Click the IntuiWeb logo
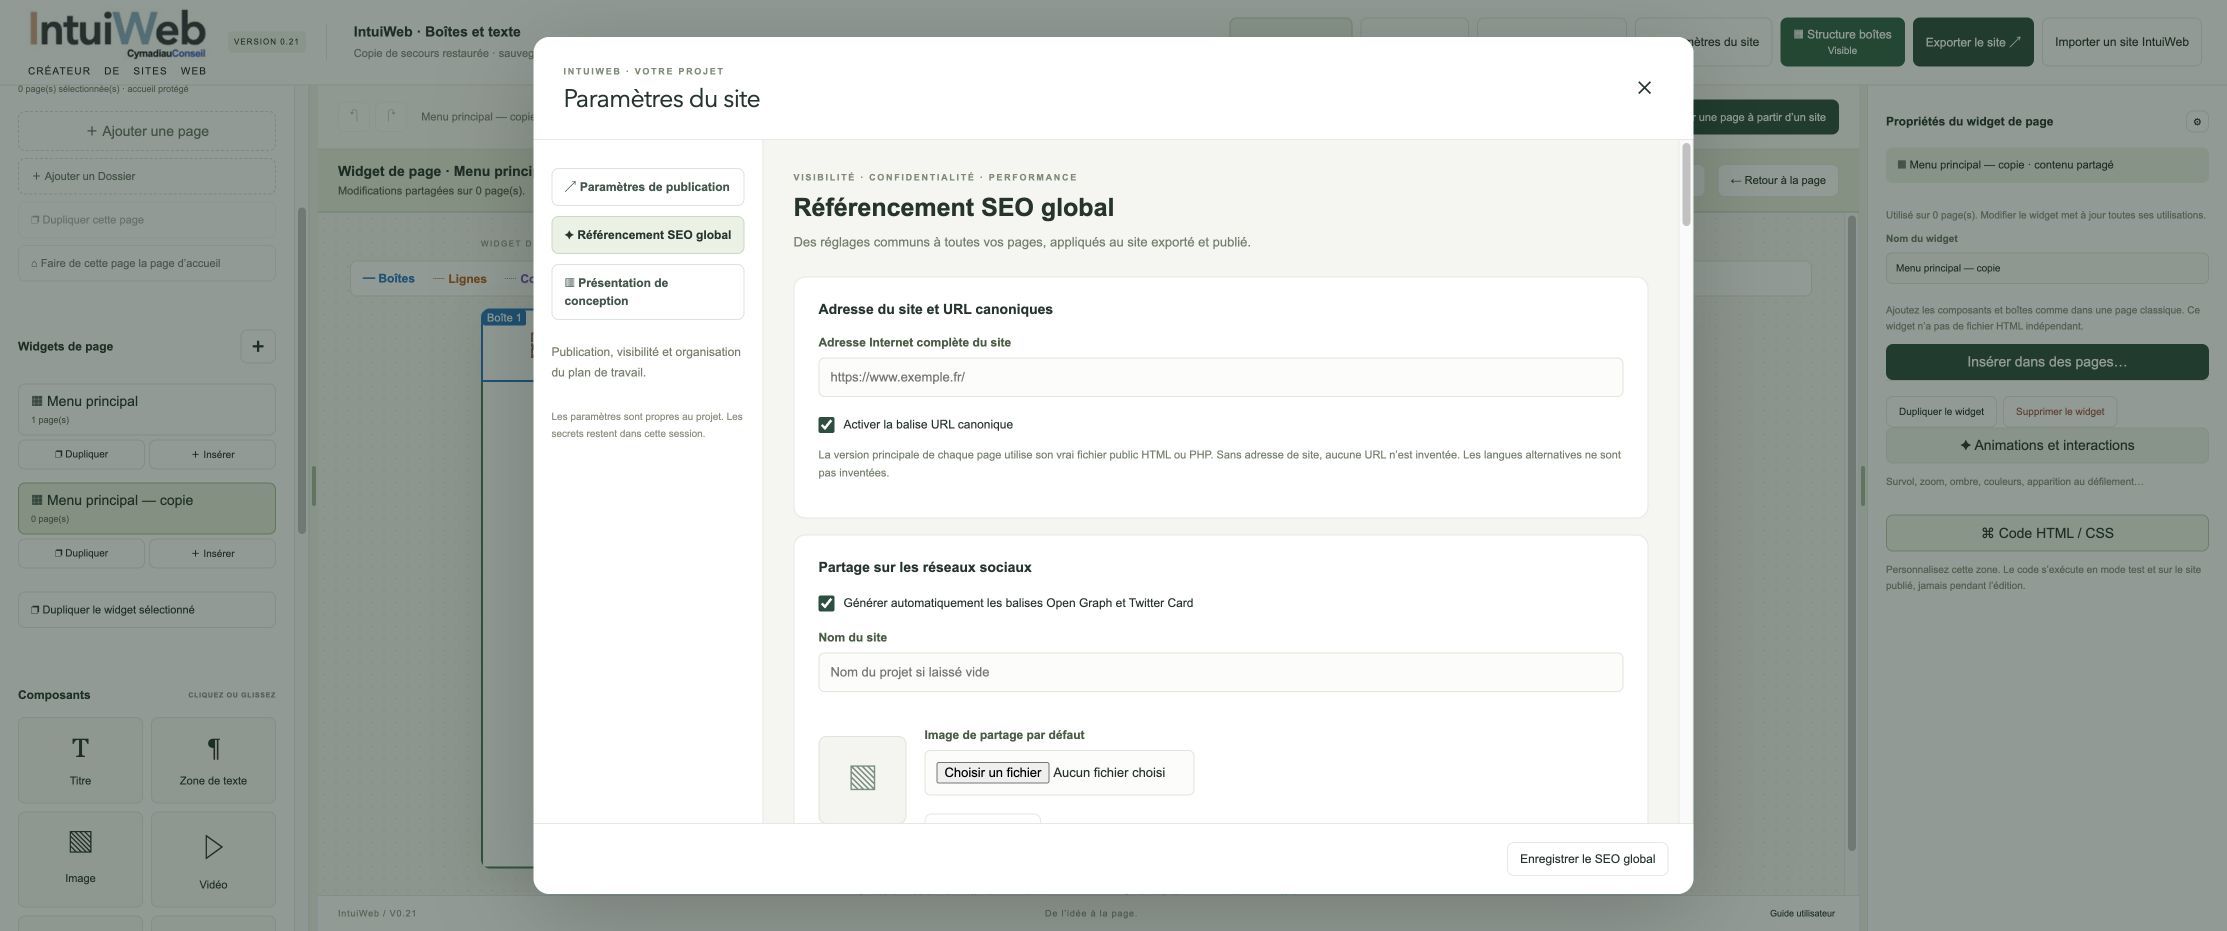The width and height of the screenshot is (2227, 931). (117, 42)
